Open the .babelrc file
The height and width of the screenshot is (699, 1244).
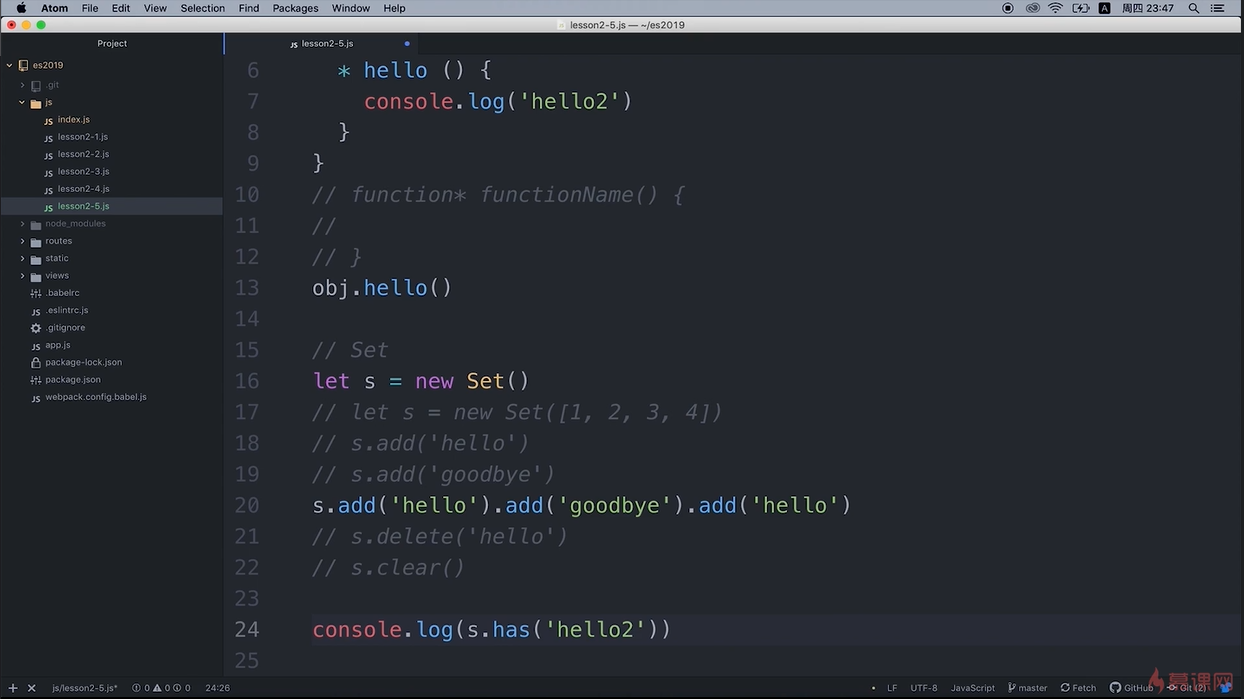61,293
